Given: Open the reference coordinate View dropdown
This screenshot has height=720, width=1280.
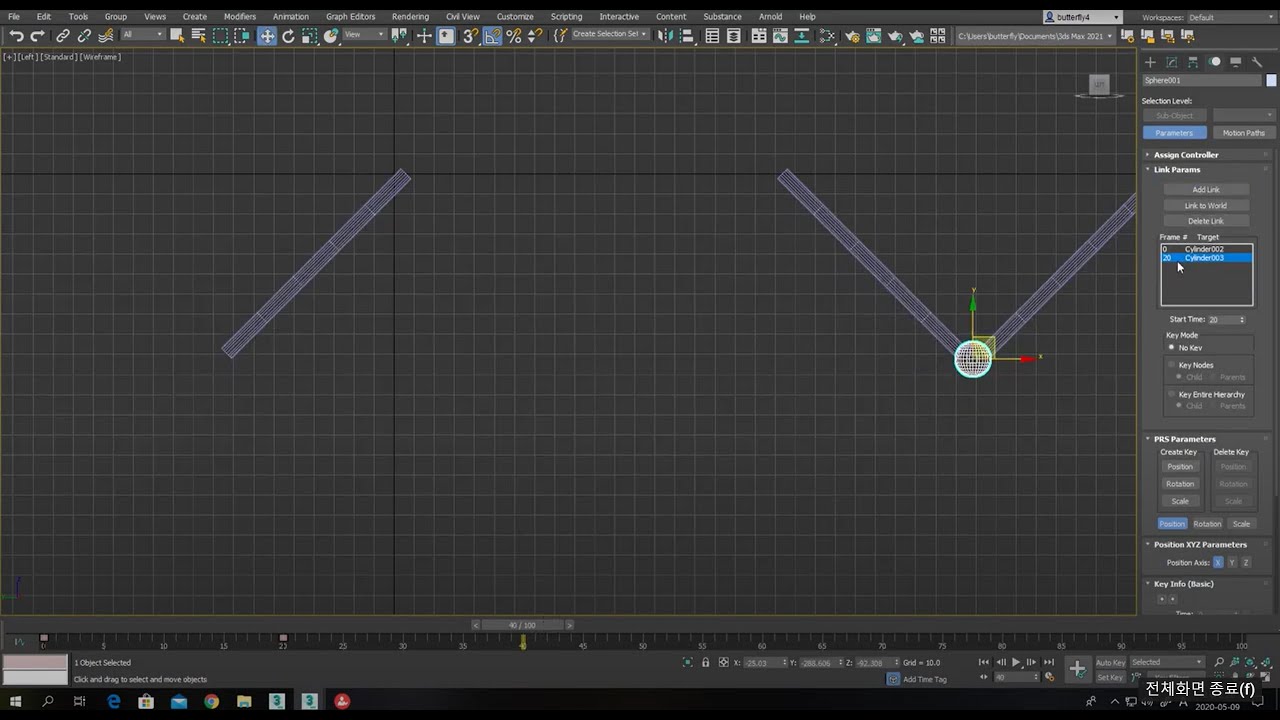Looking at the screenshot, I should pos(364,35).
